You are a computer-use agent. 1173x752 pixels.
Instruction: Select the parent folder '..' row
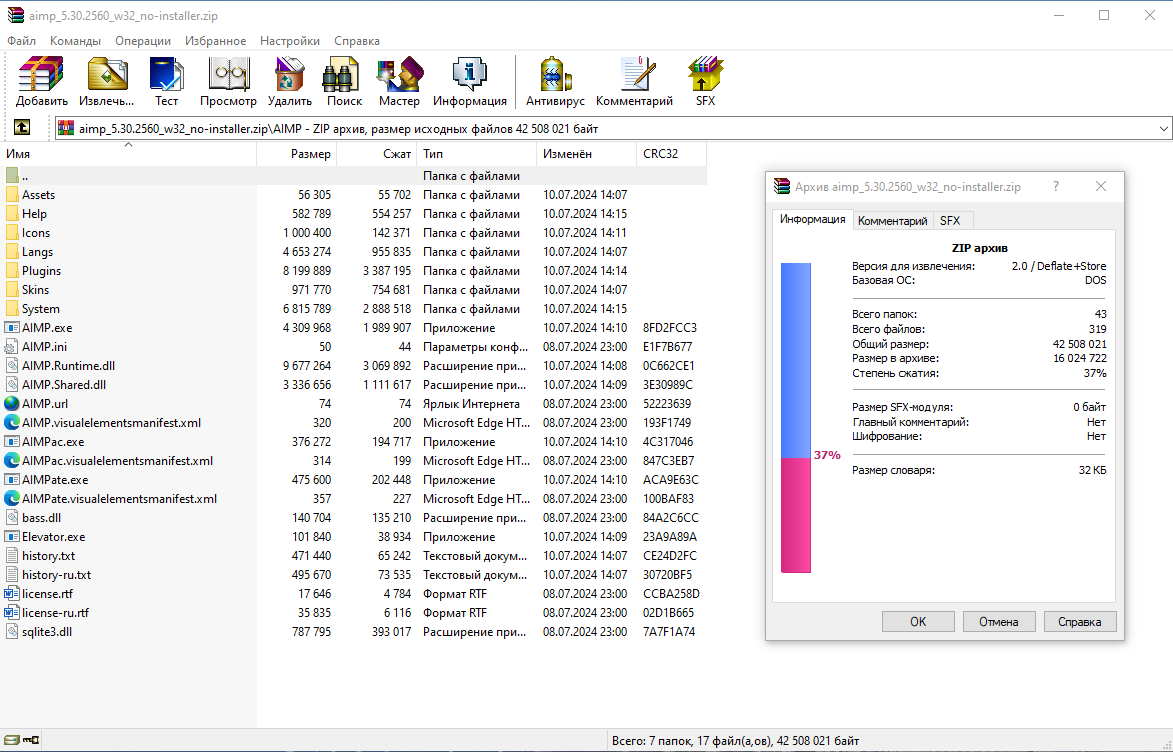tap(353, 176)
